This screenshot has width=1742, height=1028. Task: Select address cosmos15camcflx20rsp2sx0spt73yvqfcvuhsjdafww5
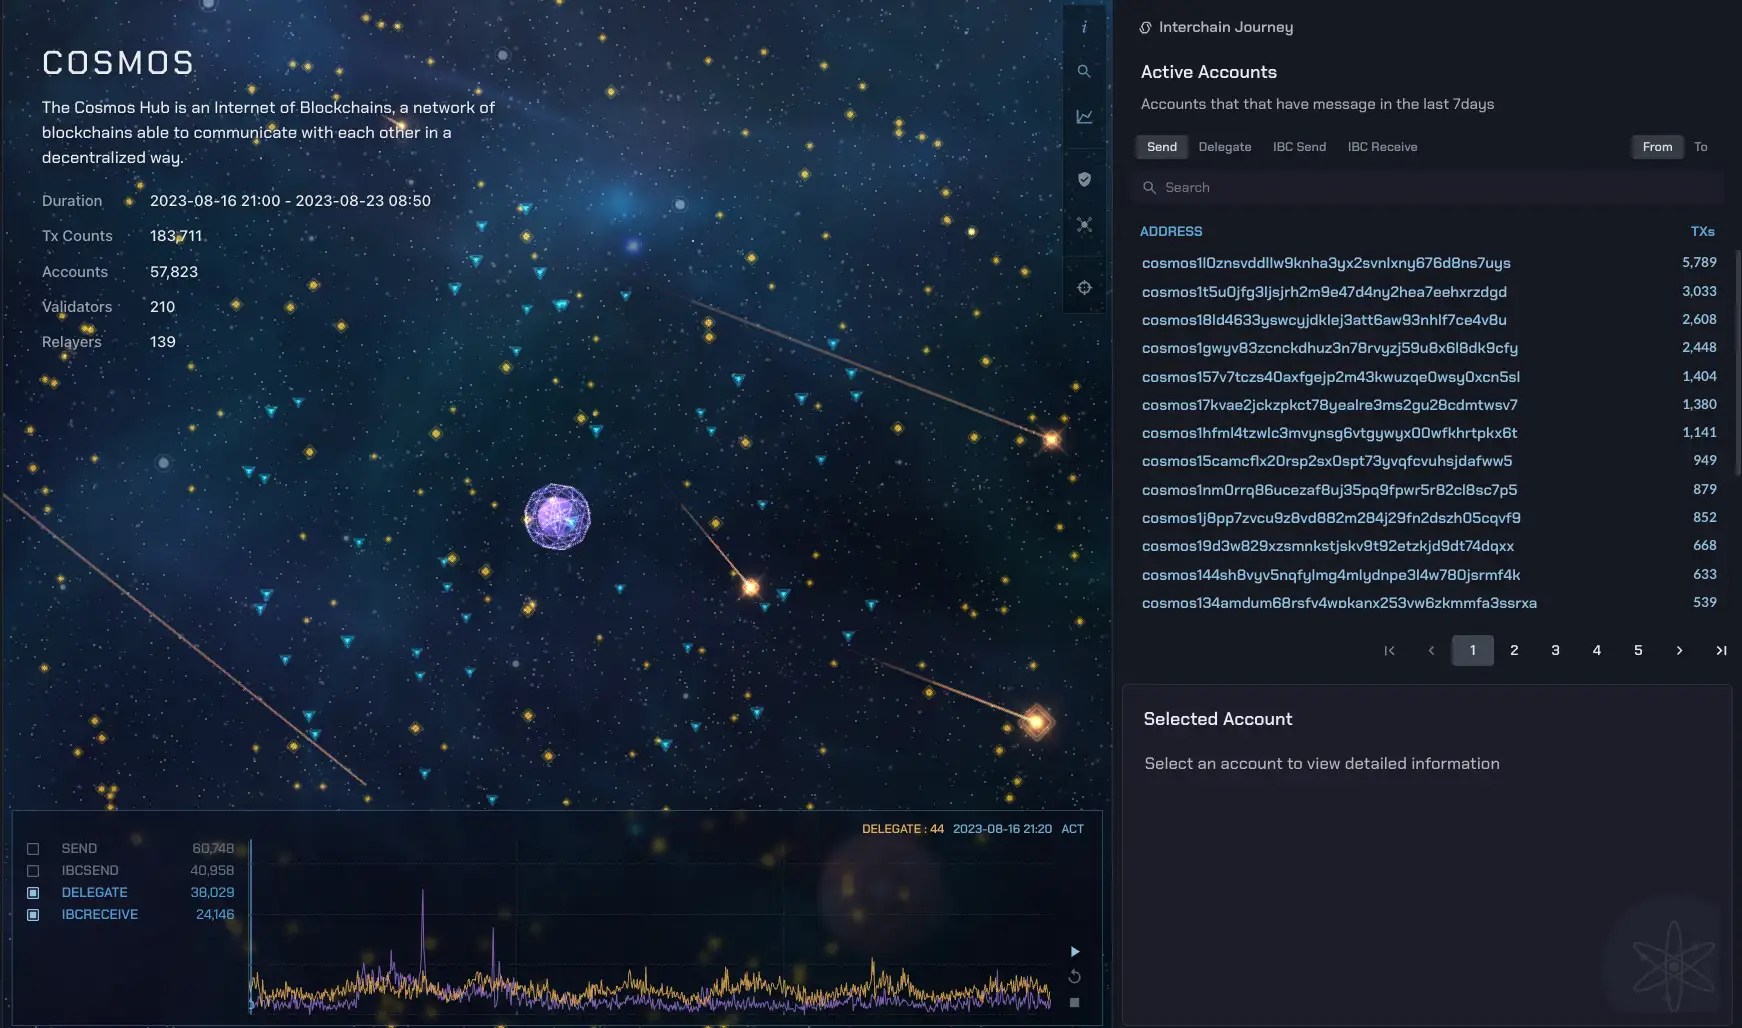coord(1327,461)
